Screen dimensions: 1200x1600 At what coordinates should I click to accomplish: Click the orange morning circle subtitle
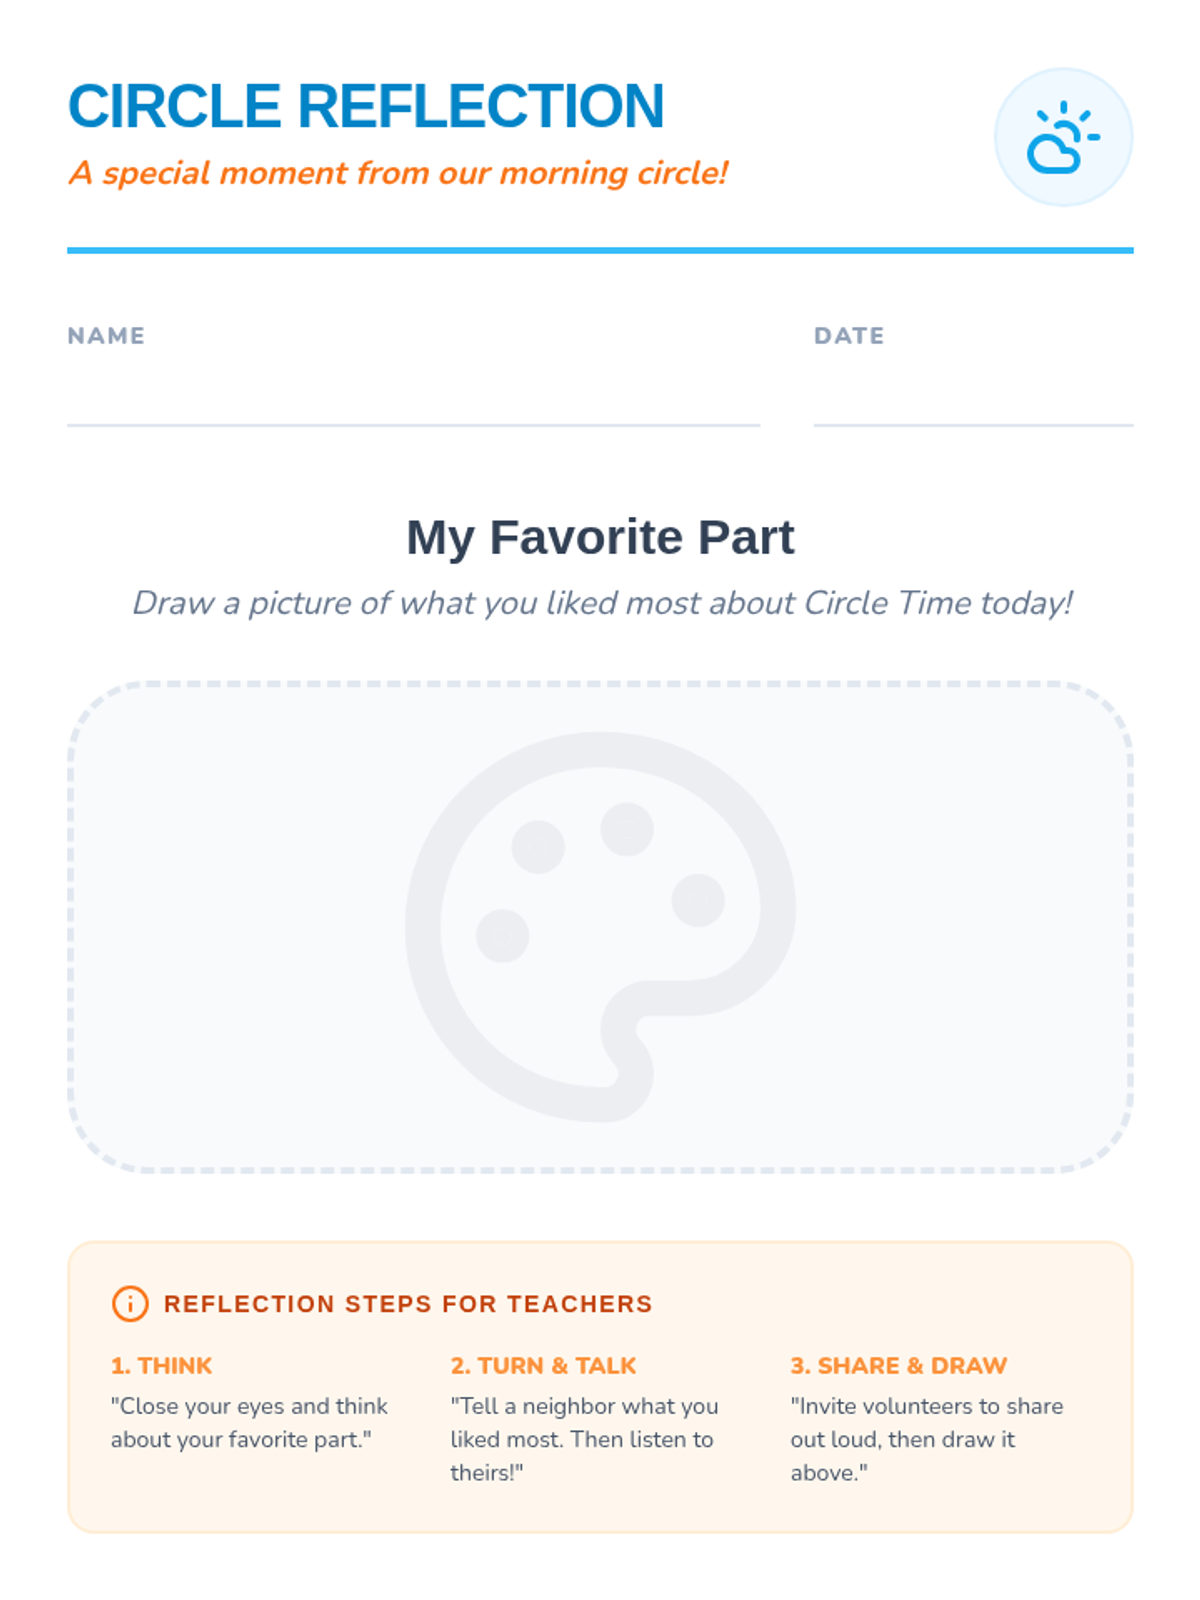pos(398,173)
